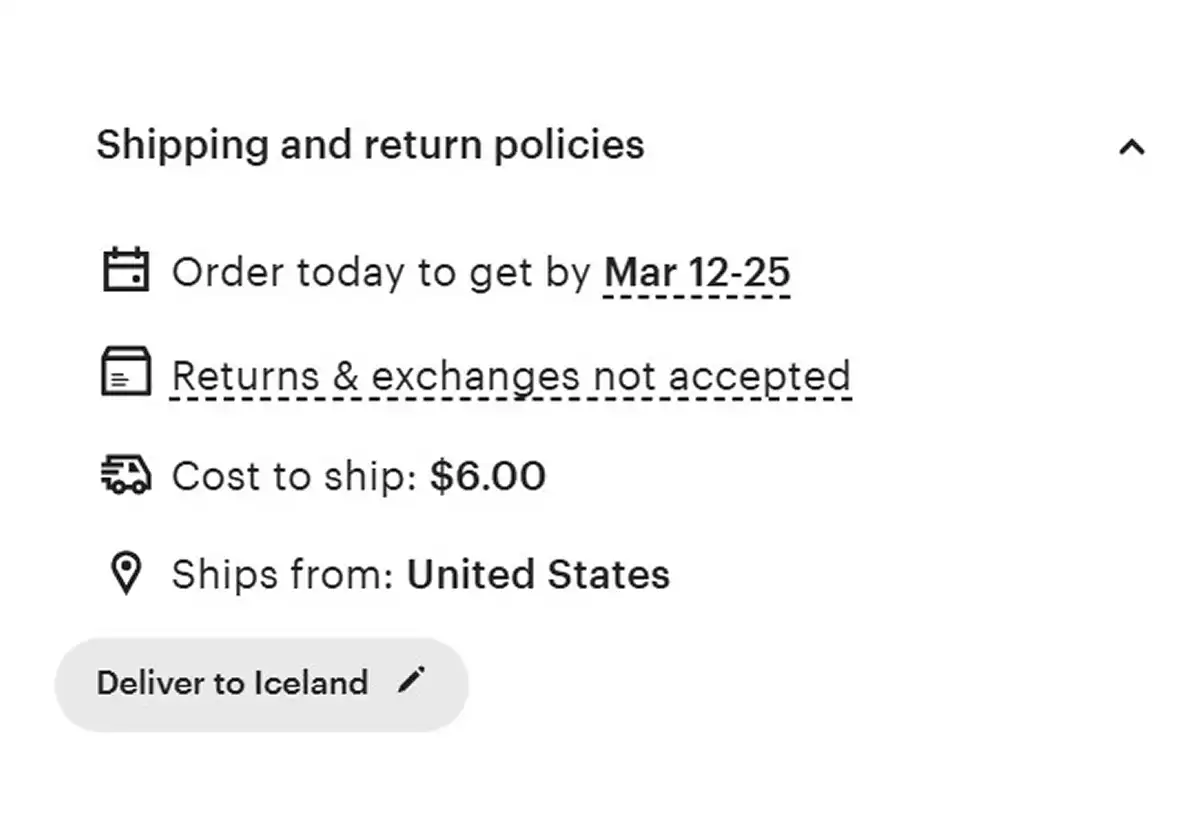Click the Shipping and return policies heading
Viewport: 1200px width, 829px height.
point(370,145)
